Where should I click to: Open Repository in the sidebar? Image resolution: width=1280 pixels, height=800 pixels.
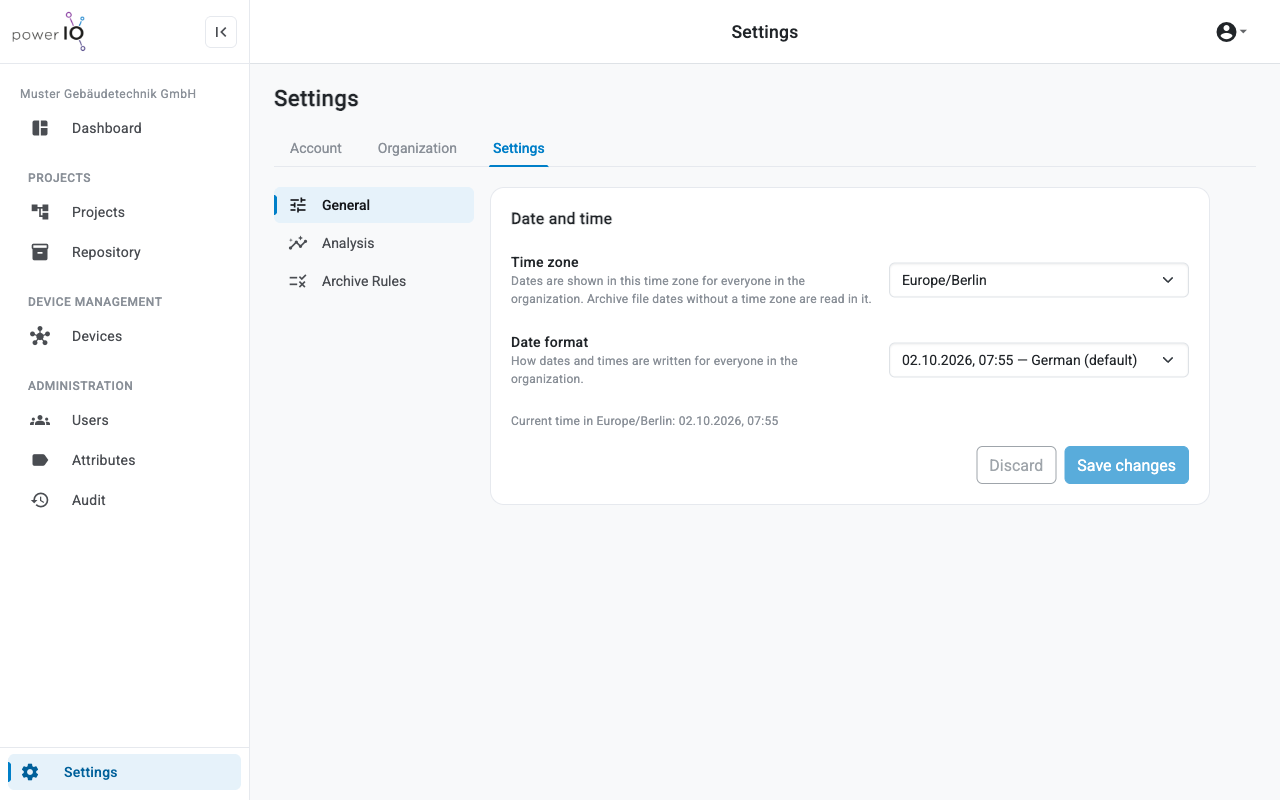124,252
